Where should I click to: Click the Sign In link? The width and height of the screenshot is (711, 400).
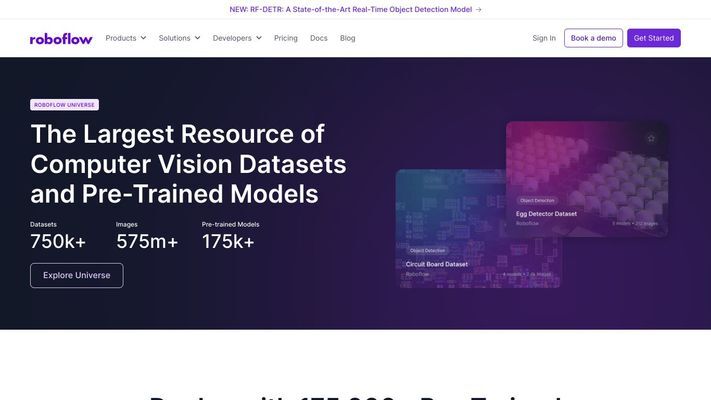pos(544,38)
